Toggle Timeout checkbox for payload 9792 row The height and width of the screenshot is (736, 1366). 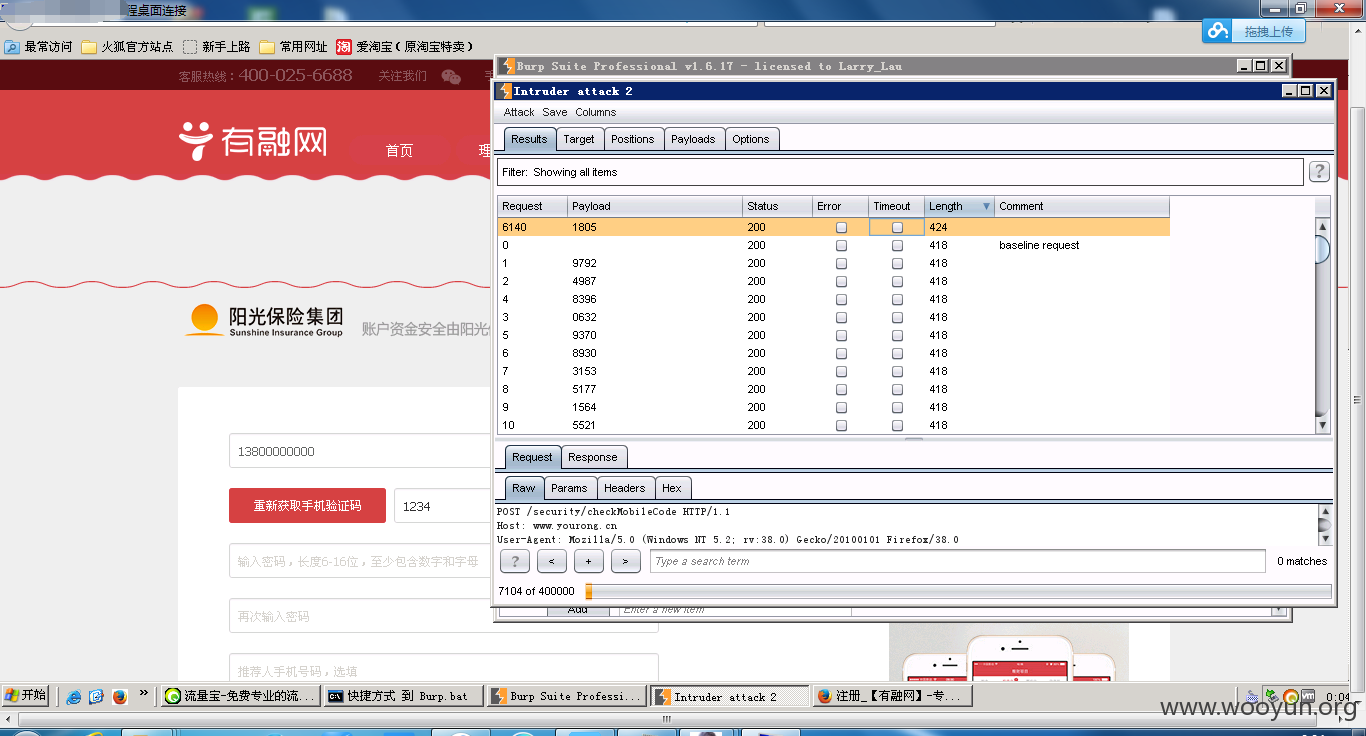point(897,263)
